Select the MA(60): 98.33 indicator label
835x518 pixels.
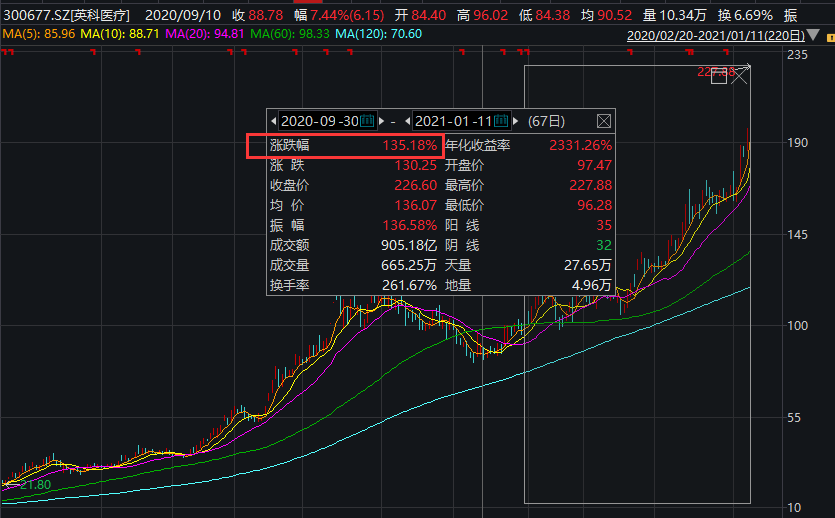[x=290, y=34]
